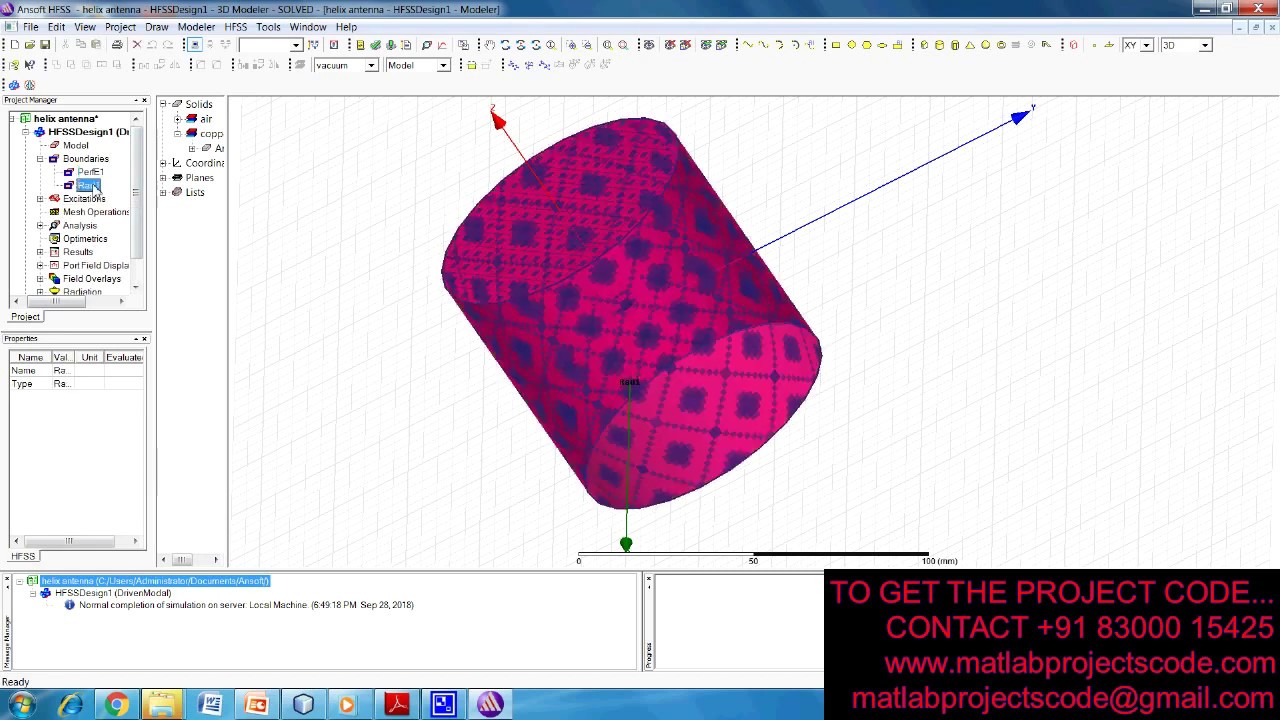Open Microsoft Word from the taskbar

[210, 705]
